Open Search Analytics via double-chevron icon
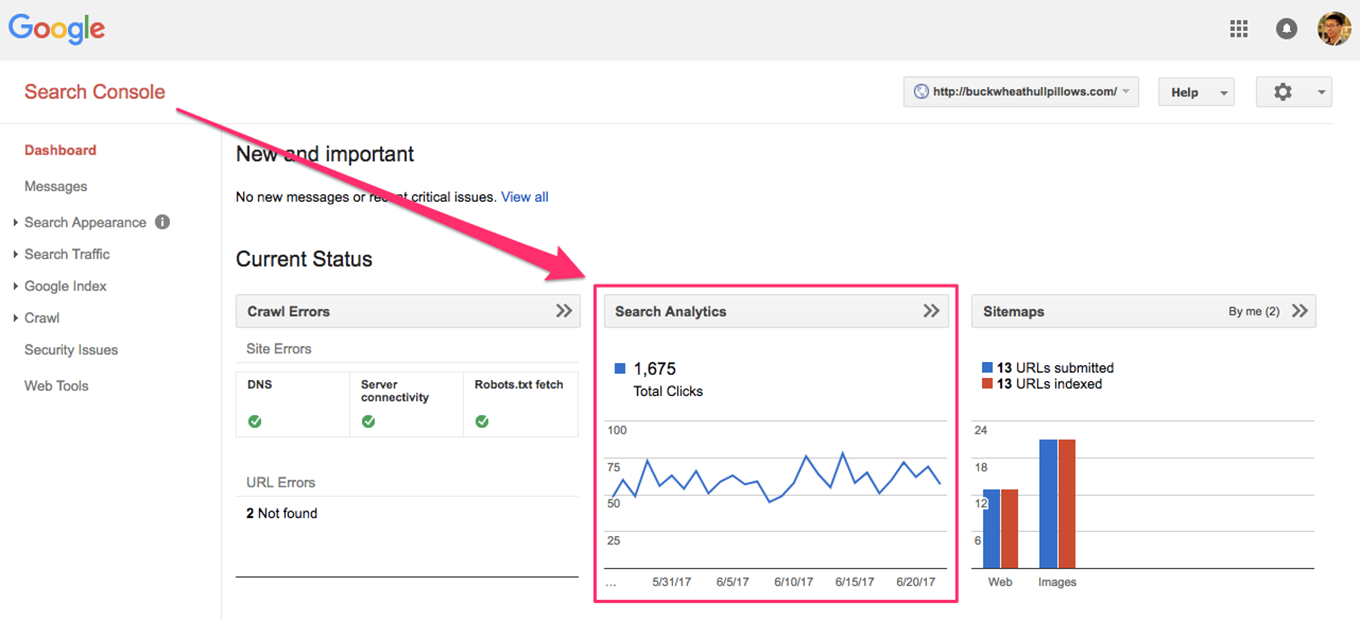 click(x=931, y=311)
